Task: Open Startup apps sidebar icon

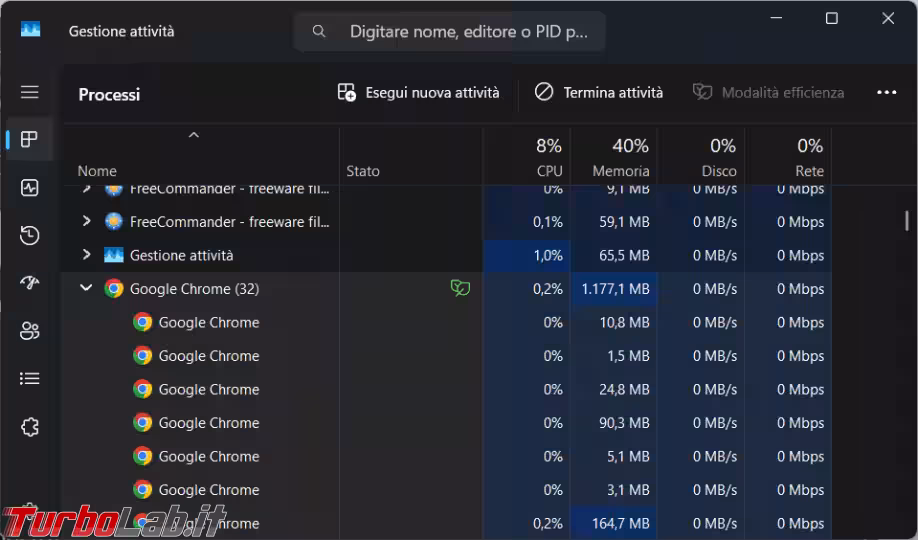Action: coord(29,283)
